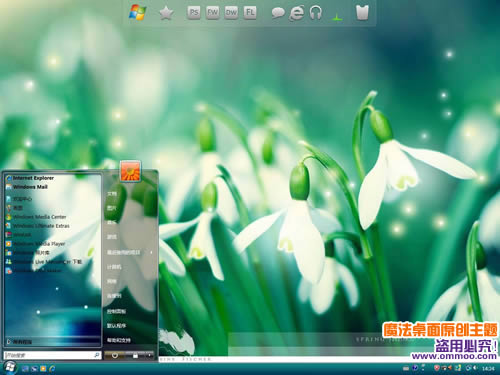
Task: Launch Windows Media Player from Start menu
Action: [35, 244]
